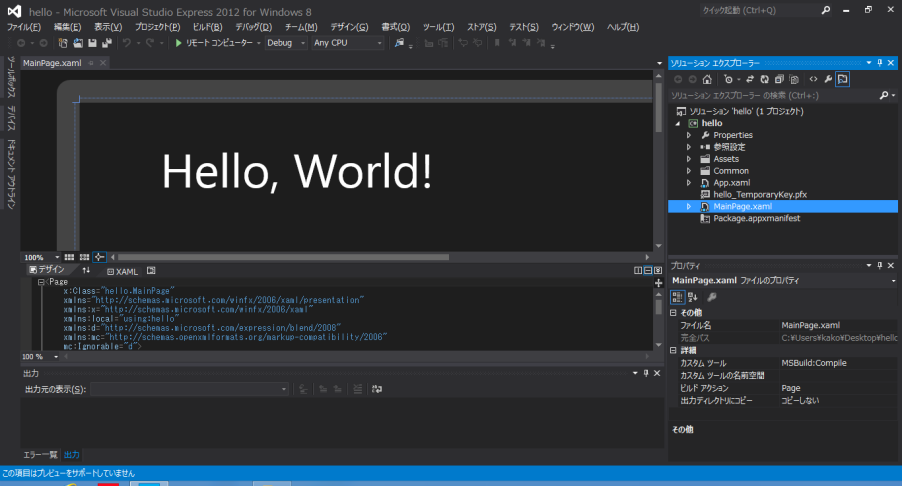Screen dimensions: 902x486
Task: Swap designer and XAML panes with the arrows icon
Action: point(86,271)
